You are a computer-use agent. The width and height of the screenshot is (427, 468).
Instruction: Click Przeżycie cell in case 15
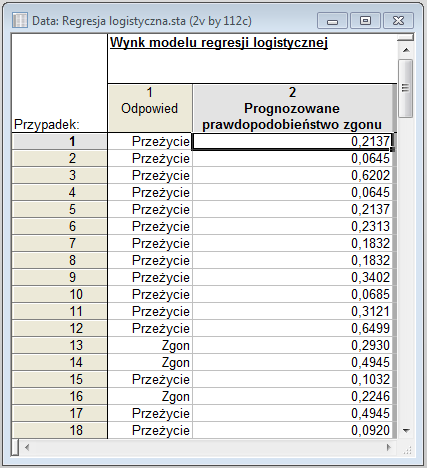150,379
